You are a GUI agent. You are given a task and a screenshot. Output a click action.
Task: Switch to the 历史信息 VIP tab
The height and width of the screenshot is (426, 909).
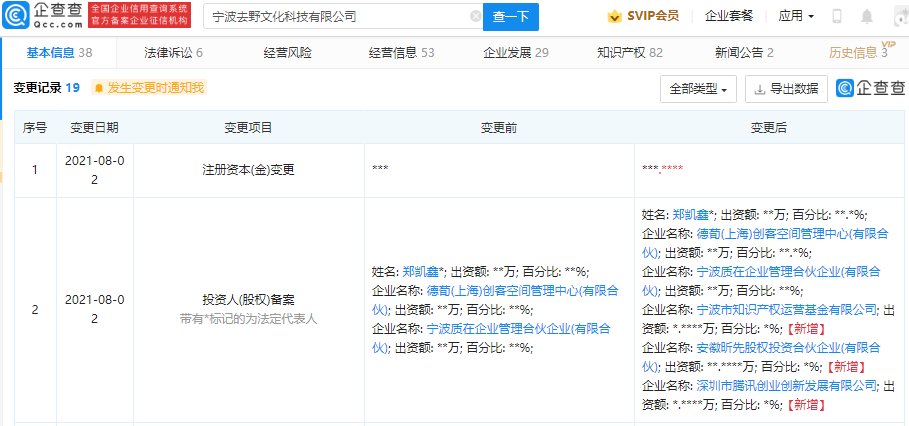click(863, 52)
